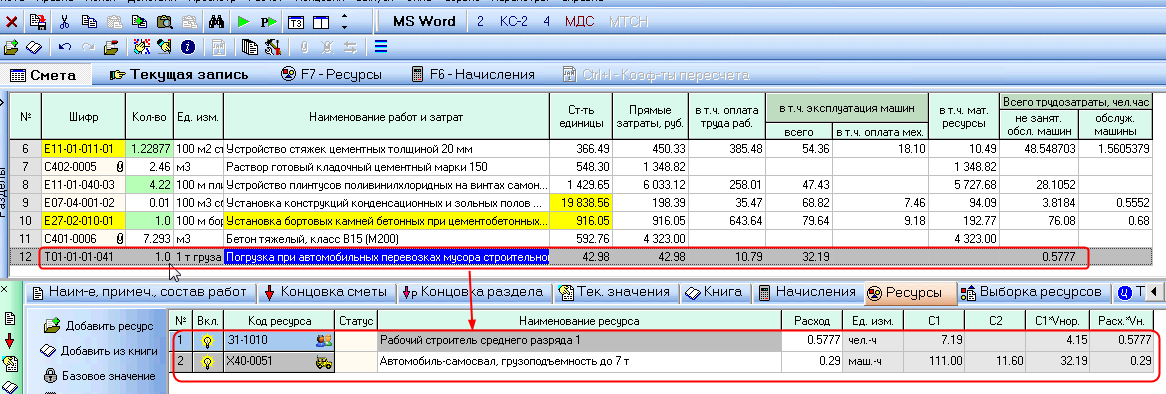This screenshot has width=1166, height=394.
Task: Click the open book icon in second toolbar
Action: tap(34, 47)
